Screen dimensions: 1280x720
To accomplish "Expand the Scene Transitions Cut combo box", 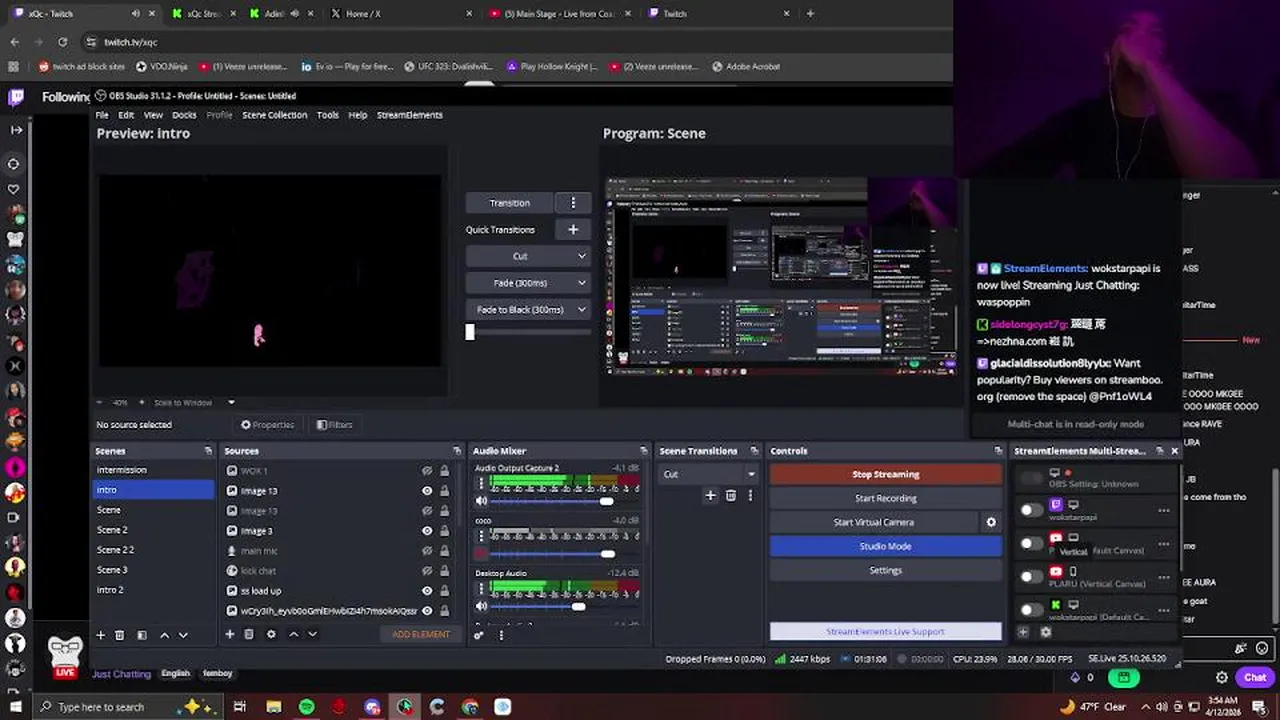I will pos(709,474).
